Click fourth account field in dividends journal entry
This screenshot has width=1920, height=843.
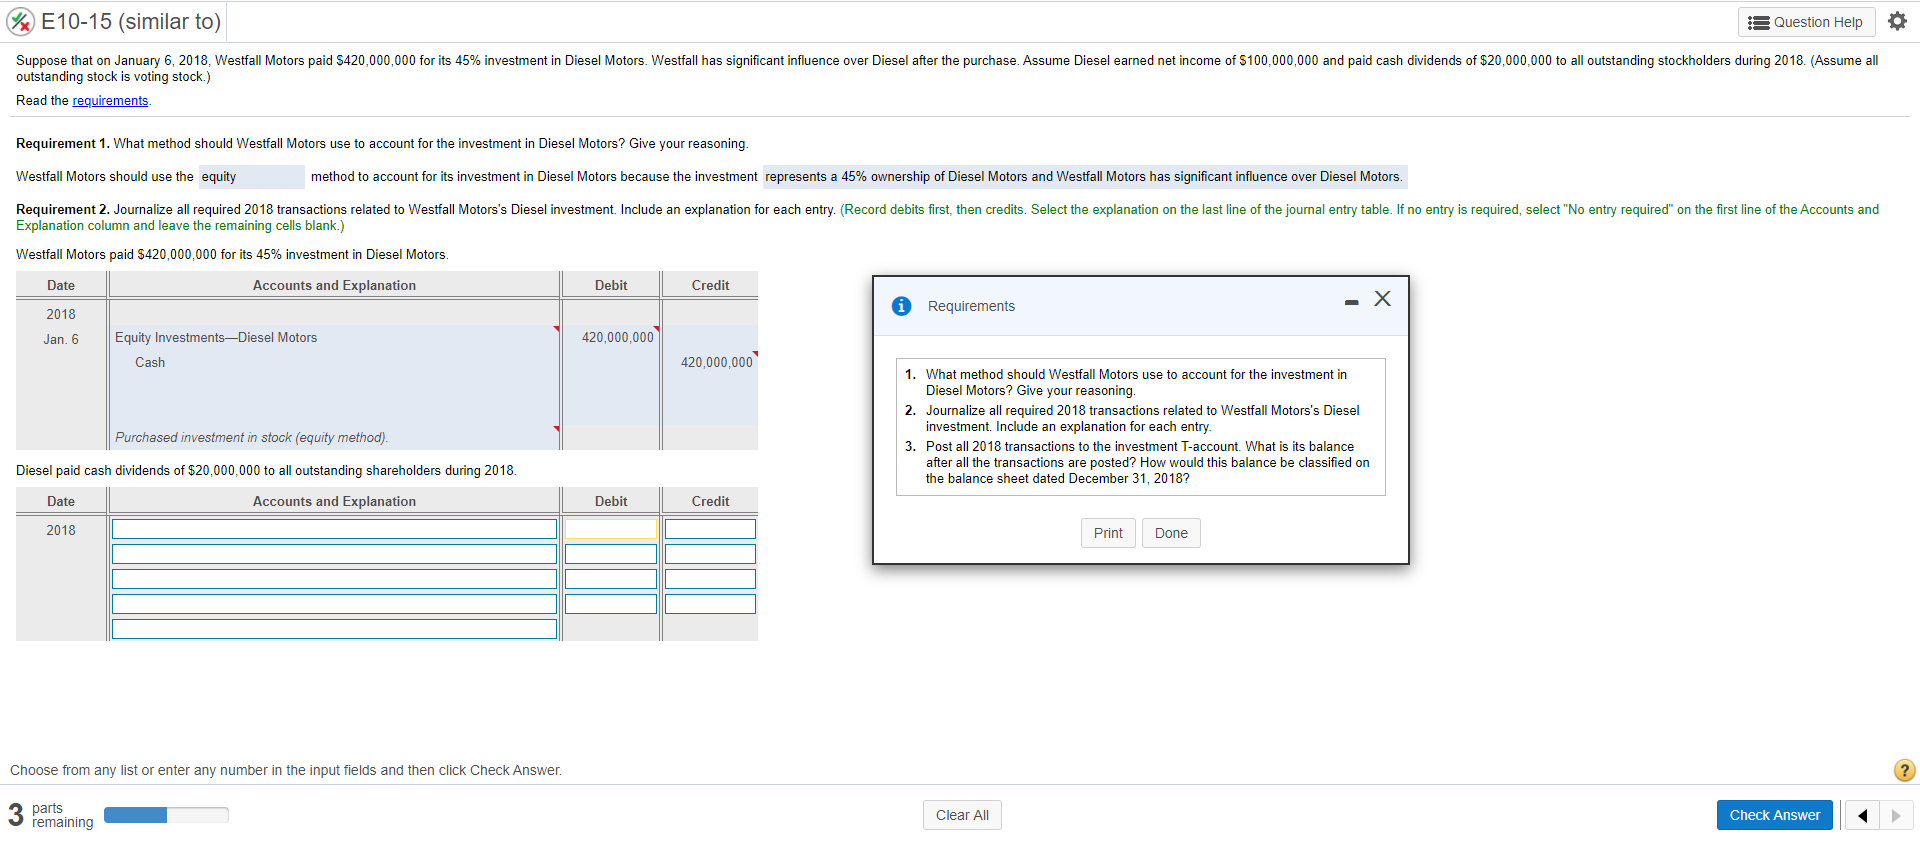pos(334,604)
